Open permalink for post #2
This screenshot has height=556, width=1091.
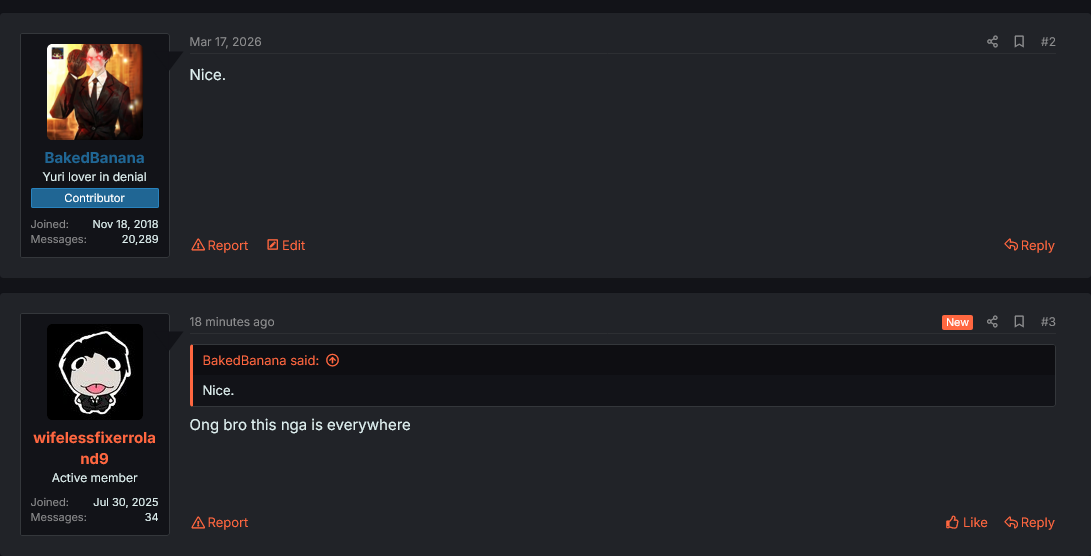[1048, 42]
